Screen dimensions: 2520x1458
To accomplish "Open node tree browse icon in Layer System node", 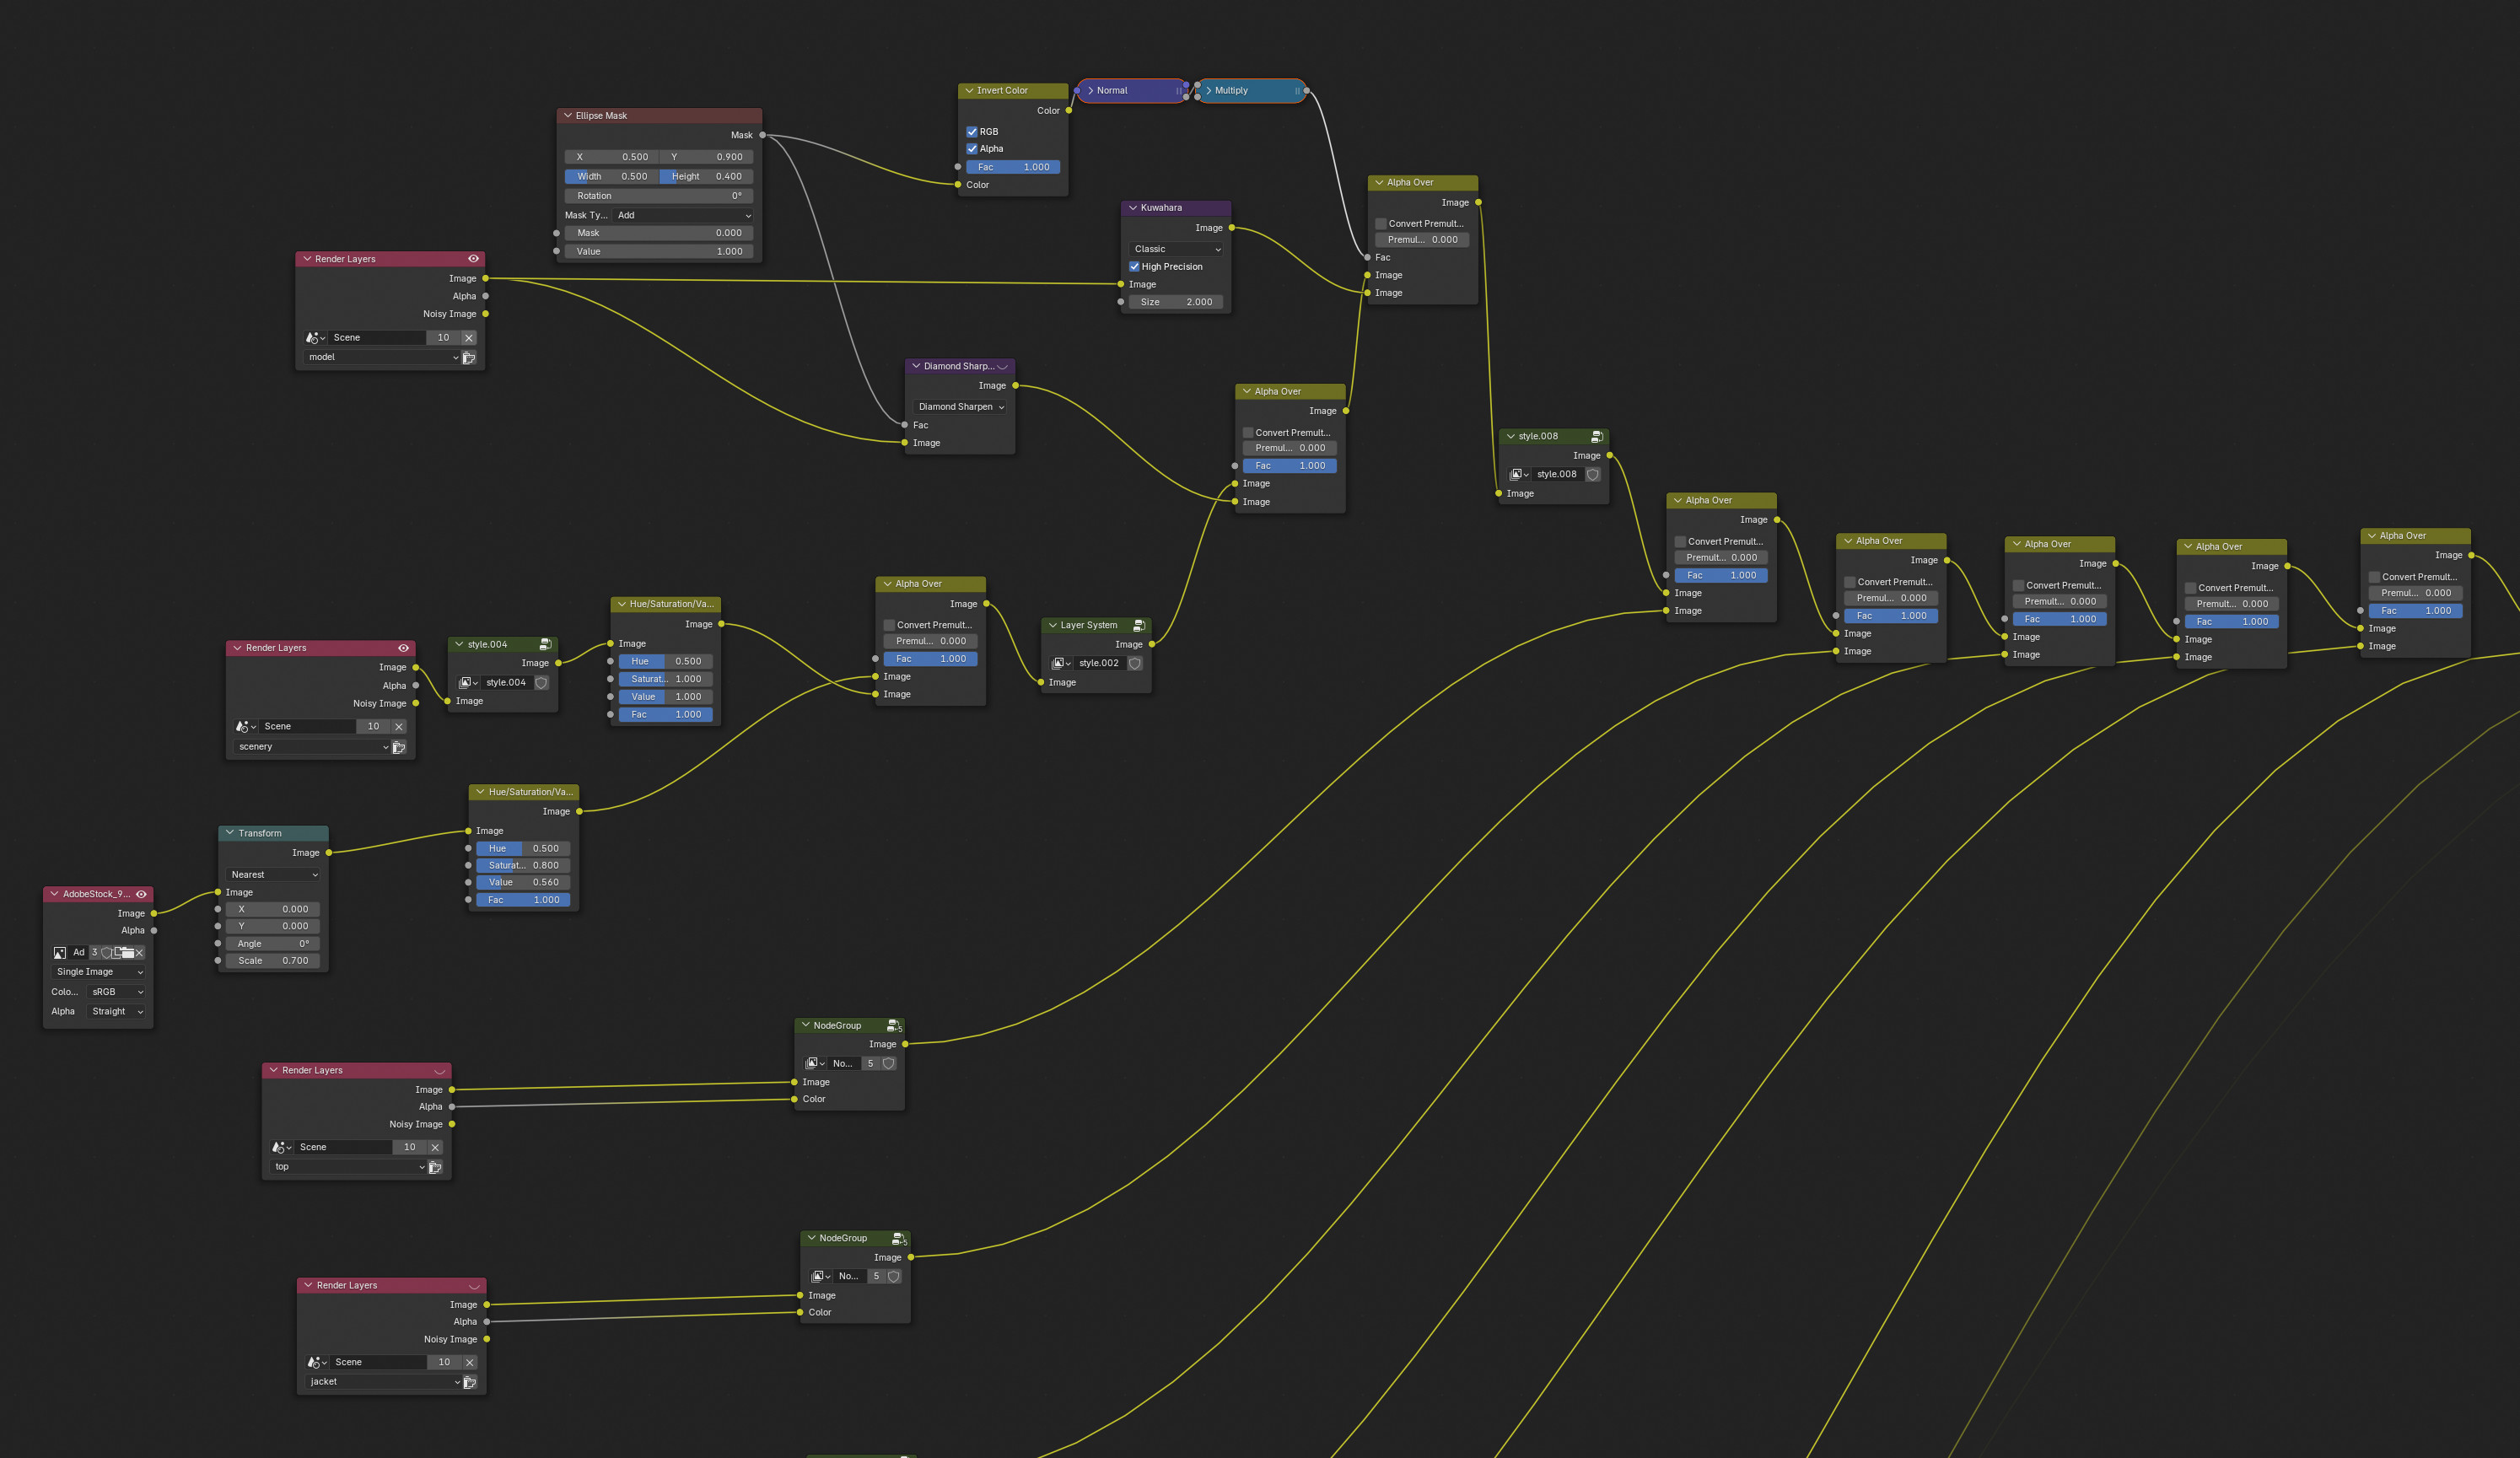I will pyautogui.click(x=1061, y=663).
